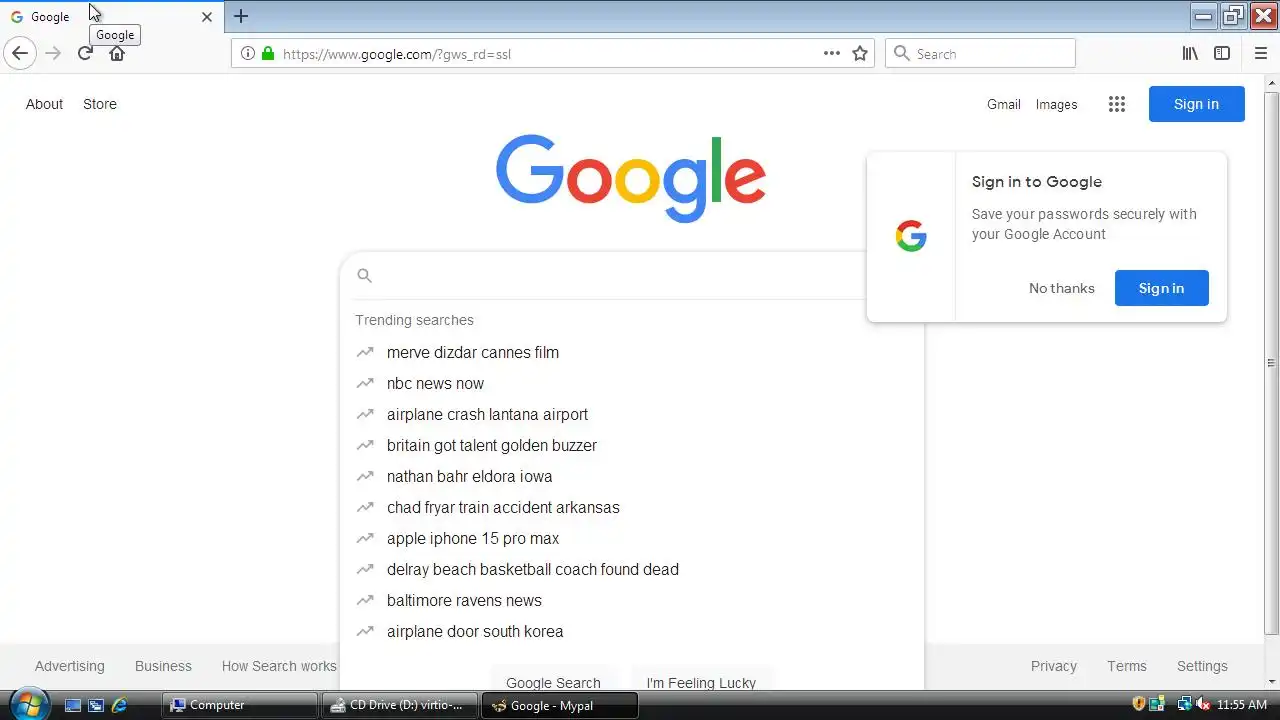The width and height of the screenshot is (1280, 720).
Task: Click the browser Search box
Action: 980,54
